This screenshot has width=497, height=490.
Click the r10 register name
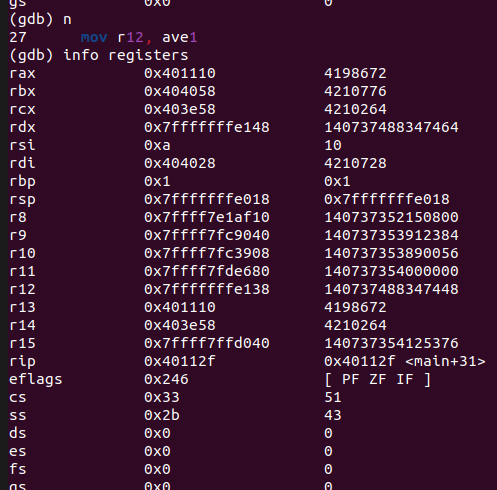coord(22,253)
